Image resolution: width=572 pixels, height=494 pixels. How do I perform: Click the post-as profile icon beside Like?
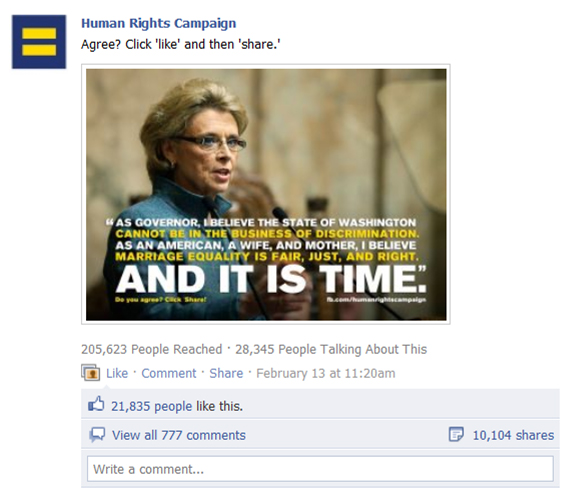click(x=90, y=373)
